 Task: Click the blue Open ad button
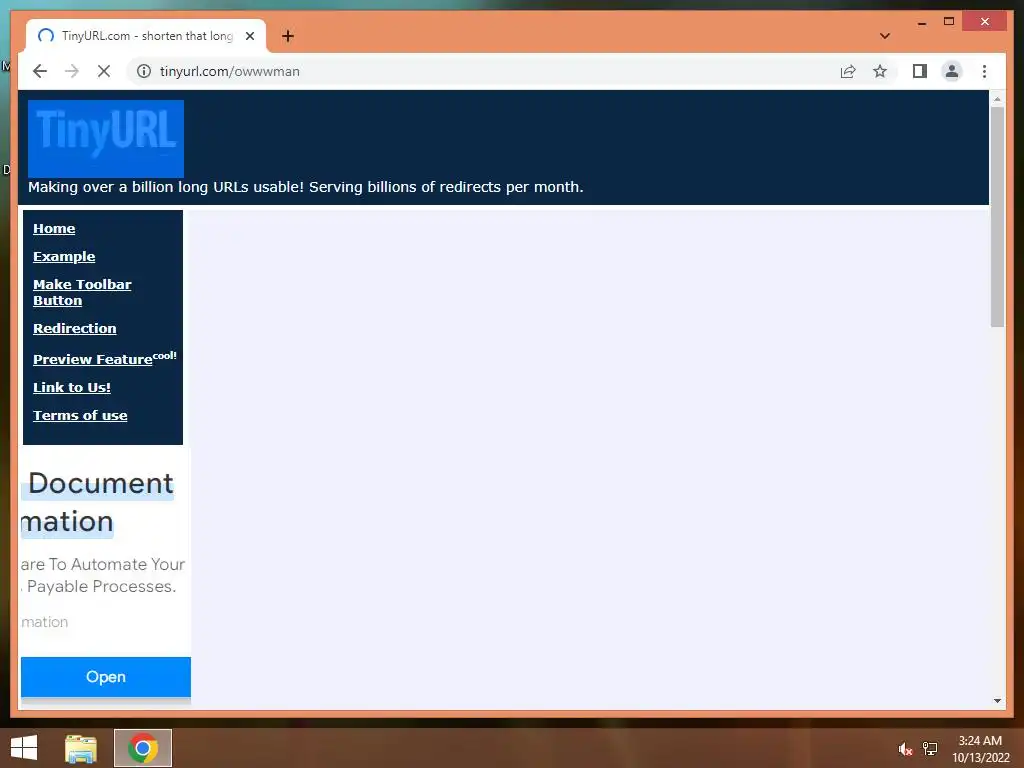pos(106,677)
